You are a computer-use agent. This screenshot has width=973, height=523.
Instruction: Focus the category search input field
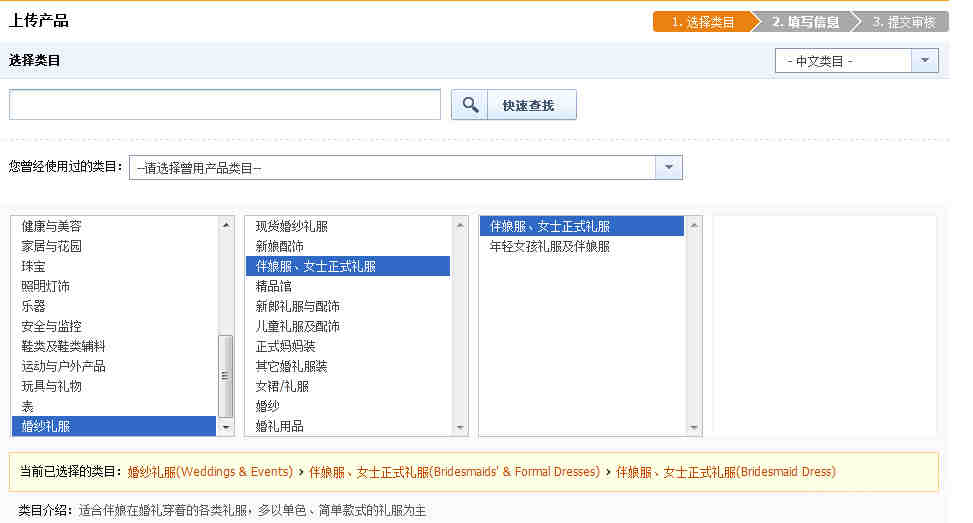coord(225,105)
